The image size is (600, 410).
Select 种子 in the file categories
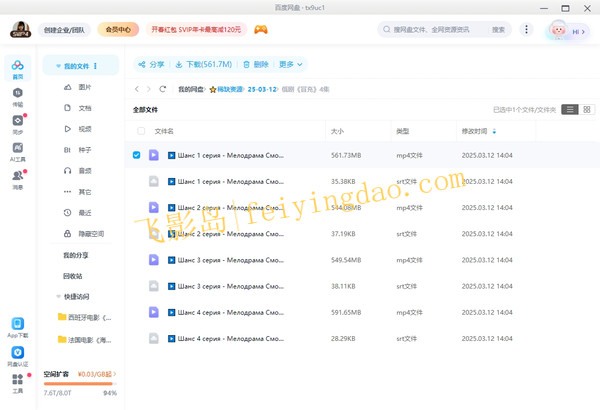[85, 150]
